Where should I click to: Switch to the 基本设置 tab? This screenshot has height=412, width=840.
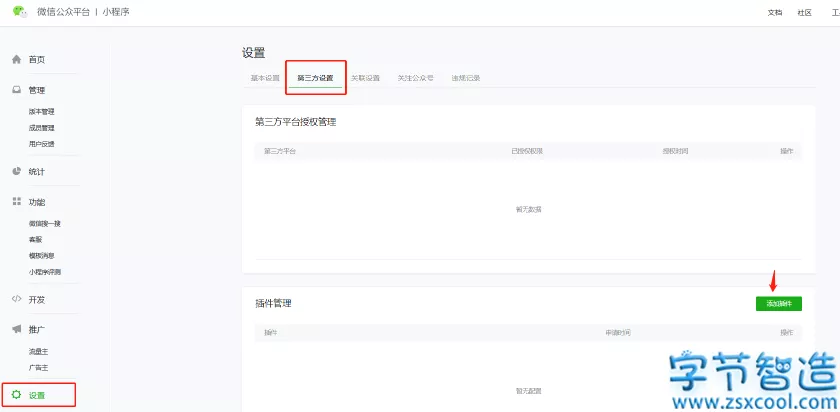click(x=265, y=78)
